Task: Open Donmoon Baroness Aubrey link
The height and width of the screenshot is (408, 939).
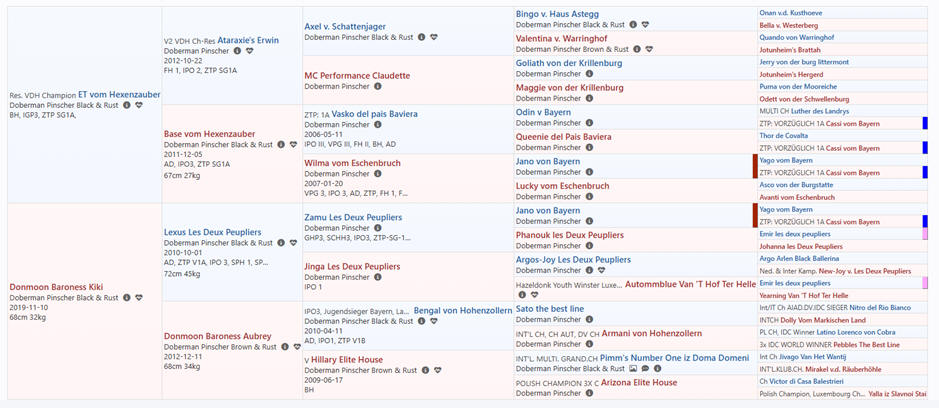Action: [217, 336]
